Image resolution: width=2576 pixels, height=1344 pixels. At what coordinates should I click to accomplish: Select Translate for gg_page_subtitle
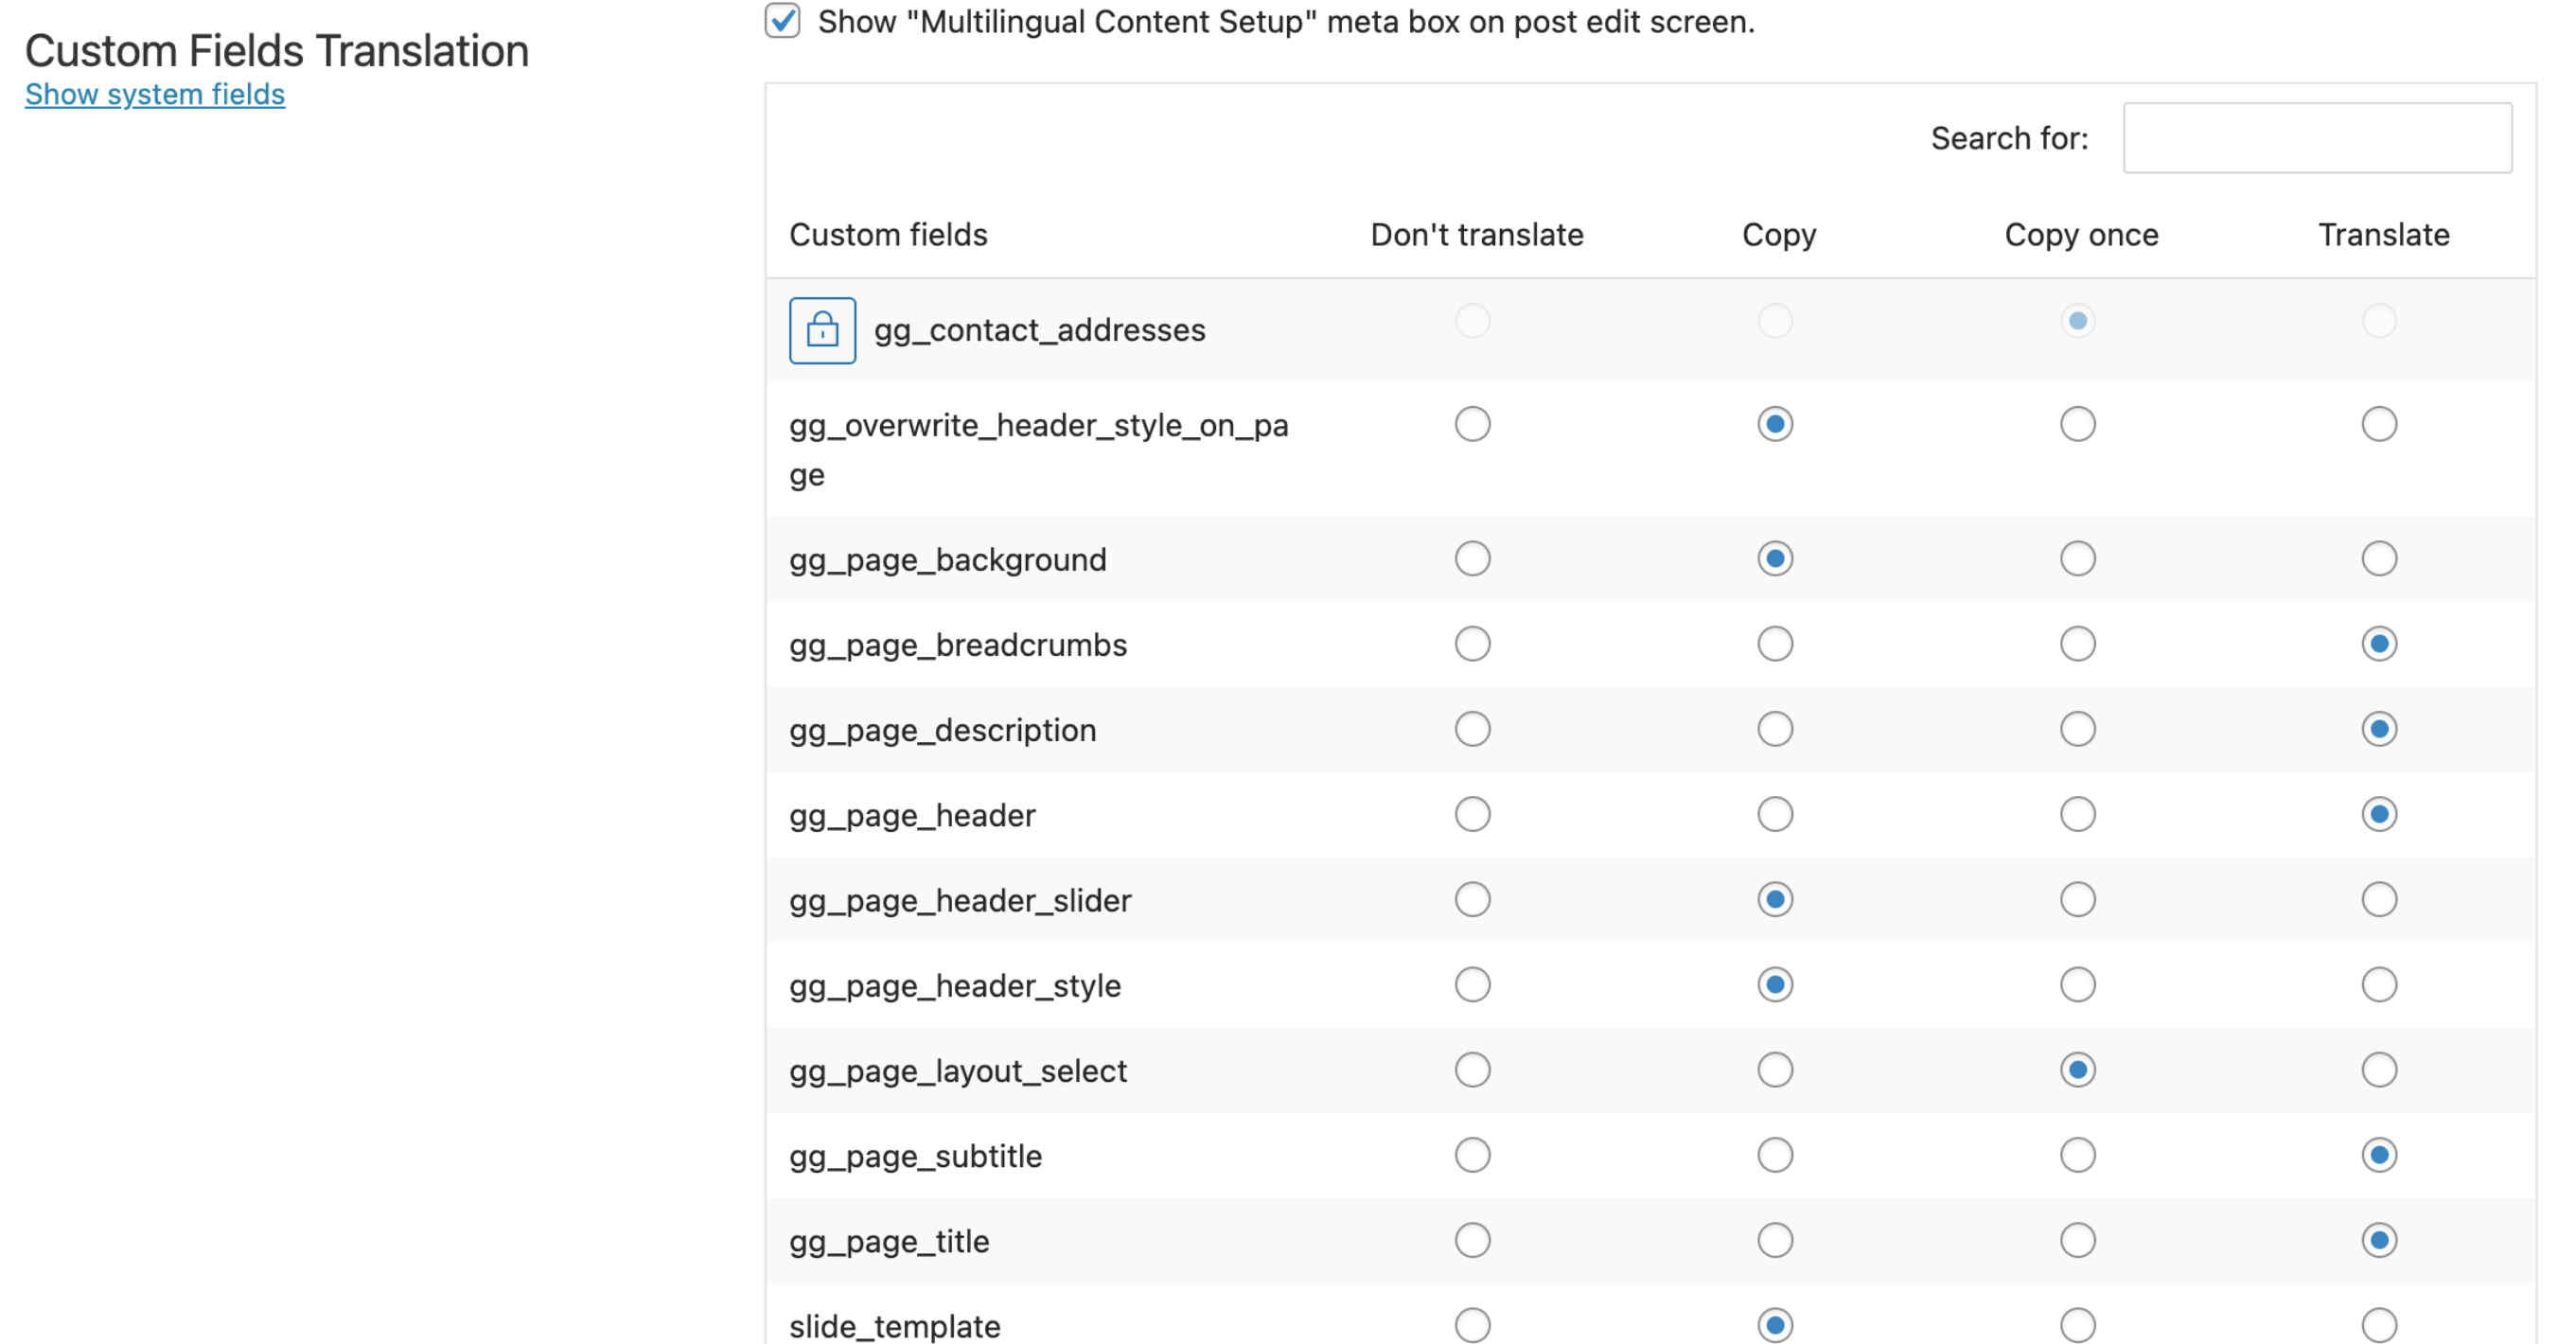pyautogui.click(x=2379, y=1155)
